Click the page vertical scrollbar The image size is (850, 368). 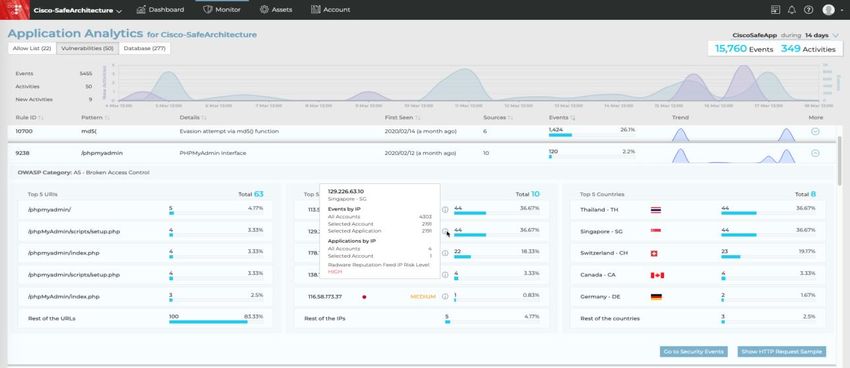pos(840,160)
